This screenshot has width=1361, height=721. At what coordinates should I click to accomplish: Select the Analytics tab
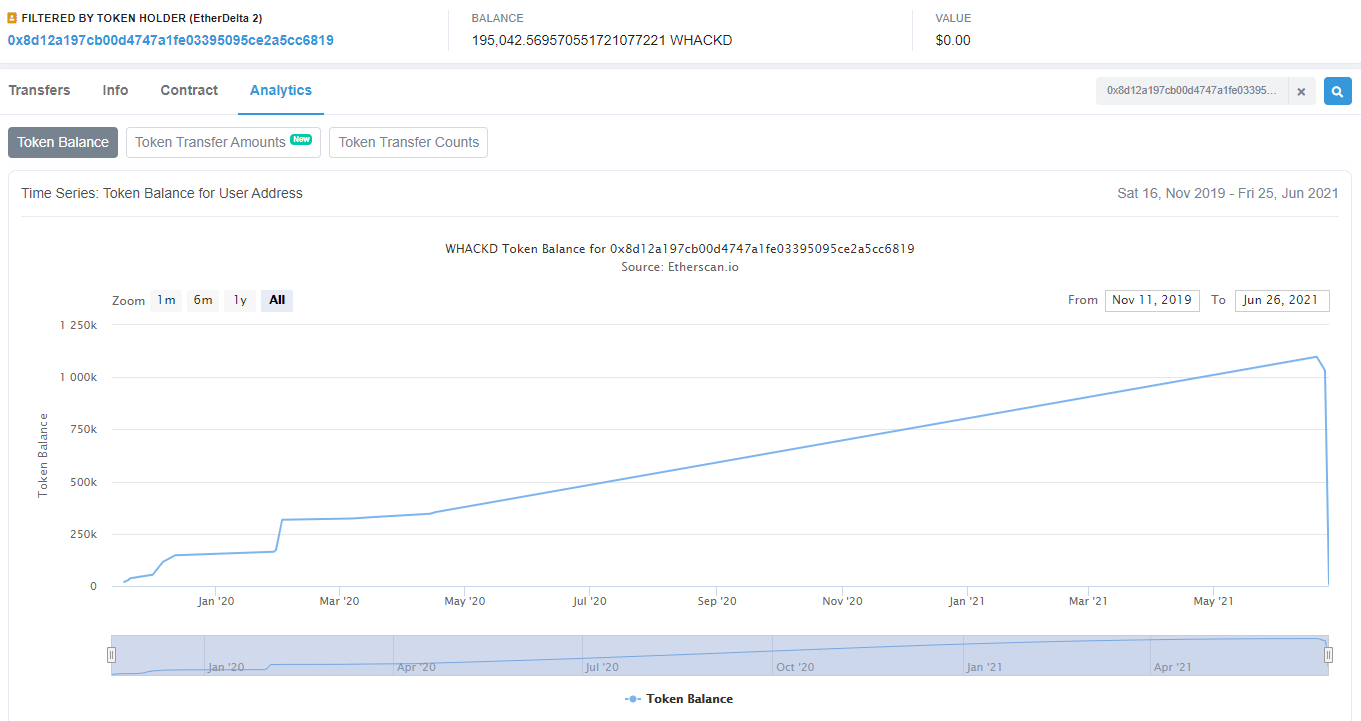coord(281,90)
